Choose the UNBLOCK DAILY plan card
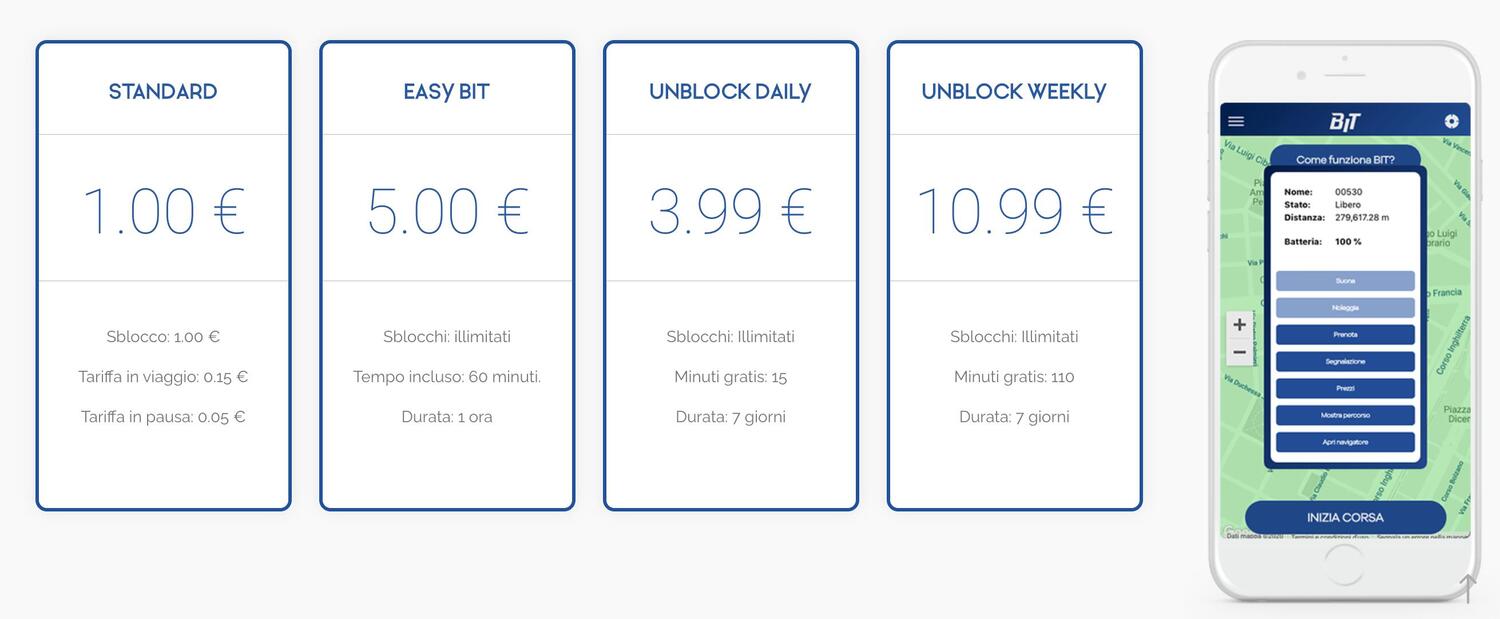Viewport: 1500px width, 619px height. [x=731, y=276]
